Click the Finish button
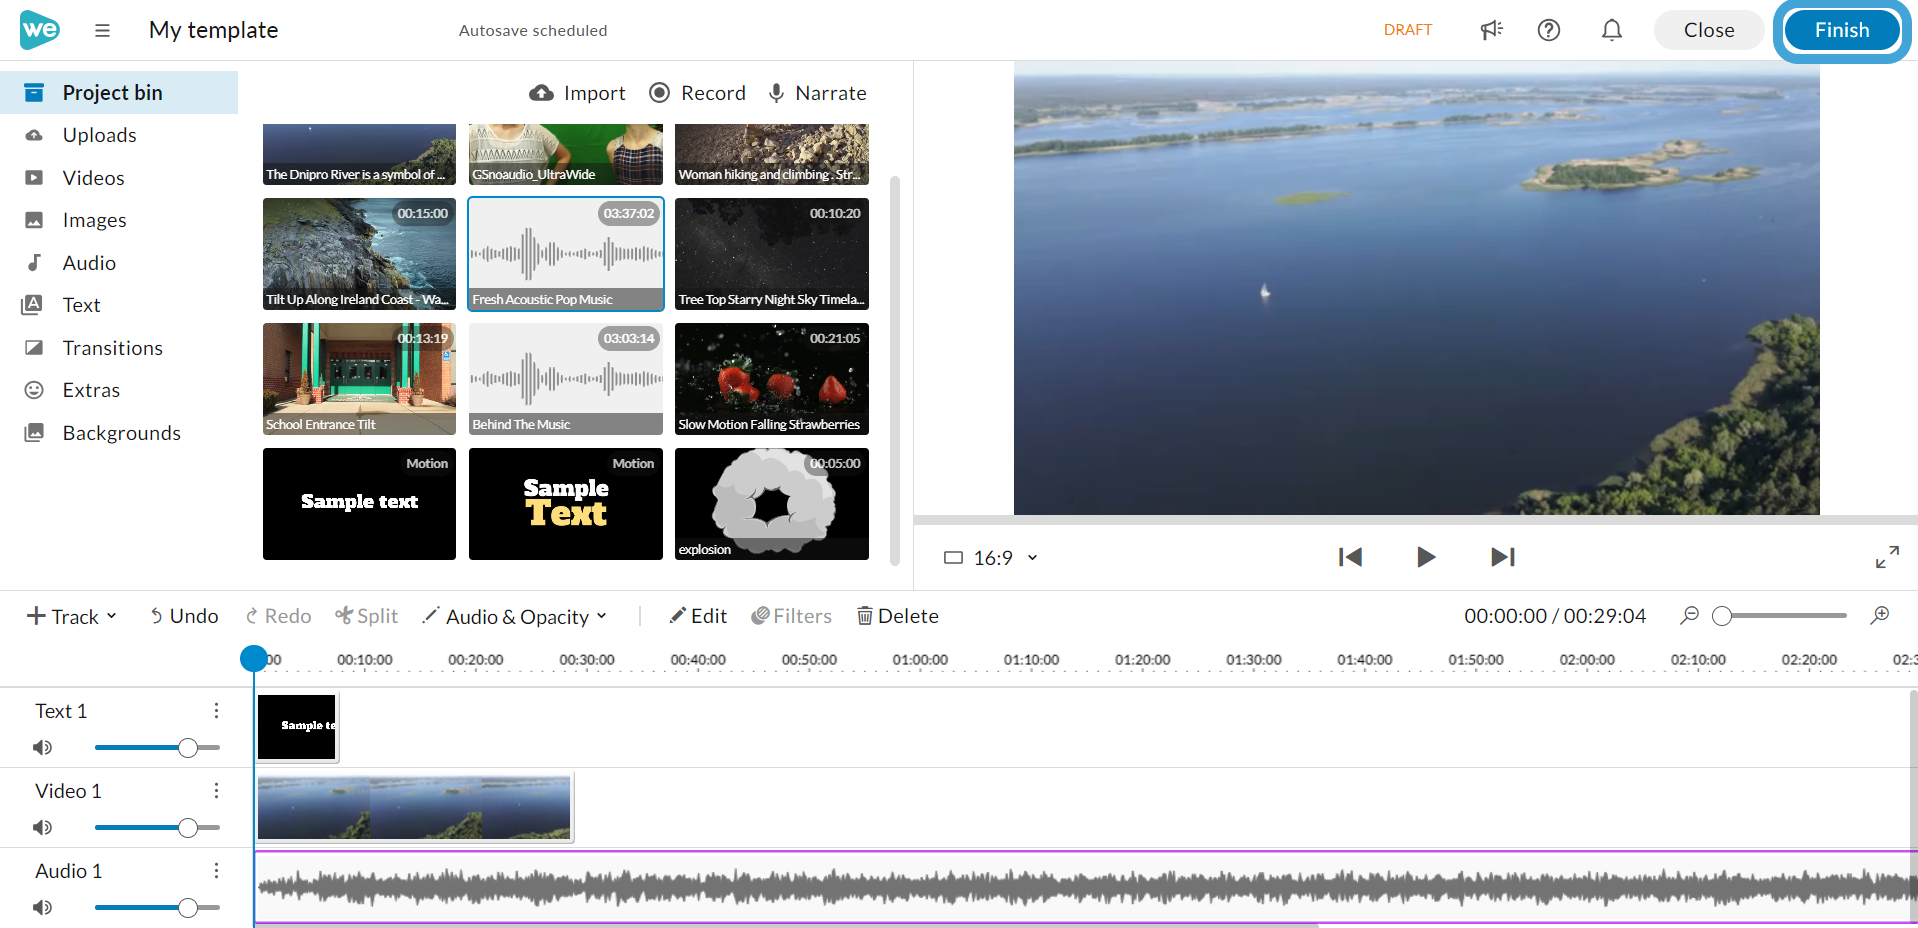 point(1841,29)
